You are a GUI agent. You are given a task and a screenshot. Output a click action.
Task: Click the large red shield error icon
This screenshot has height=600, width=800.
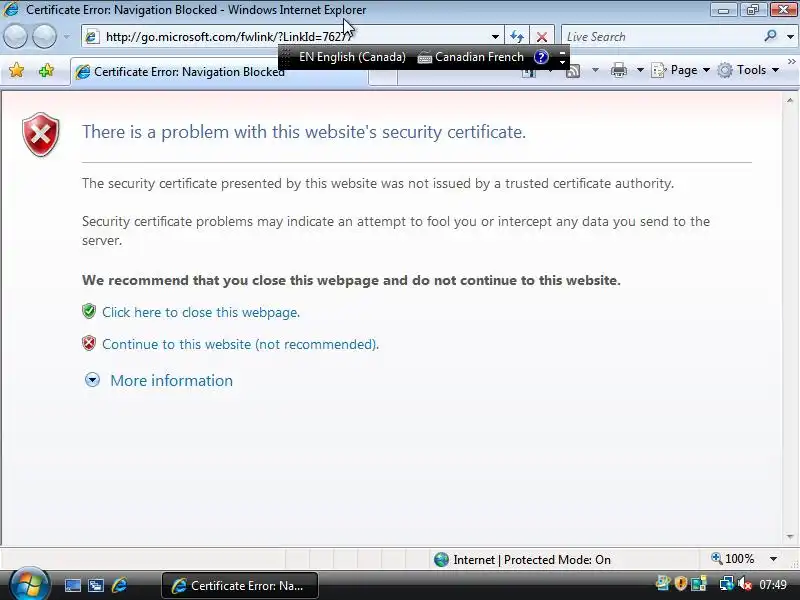41,134
